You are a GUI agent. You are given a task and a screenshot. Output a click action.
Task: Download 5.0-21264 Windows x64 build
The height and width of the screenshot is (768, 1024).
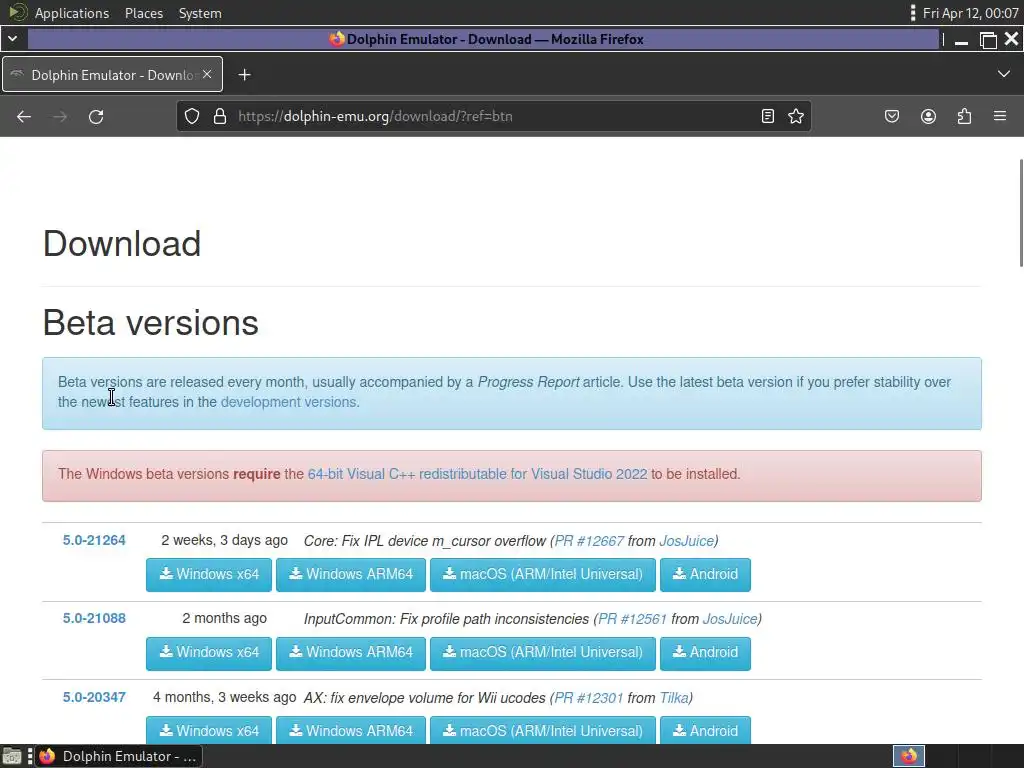pyautogui.click(x=209, y=575)
